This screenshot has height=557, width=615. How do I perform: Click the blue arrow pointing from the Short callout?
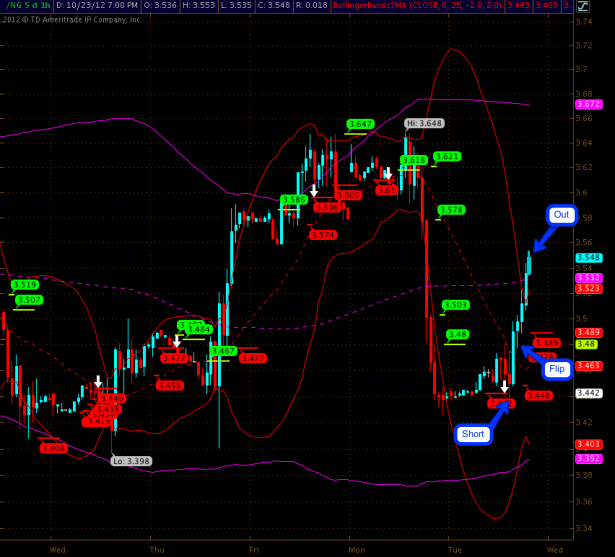[496, 413]
